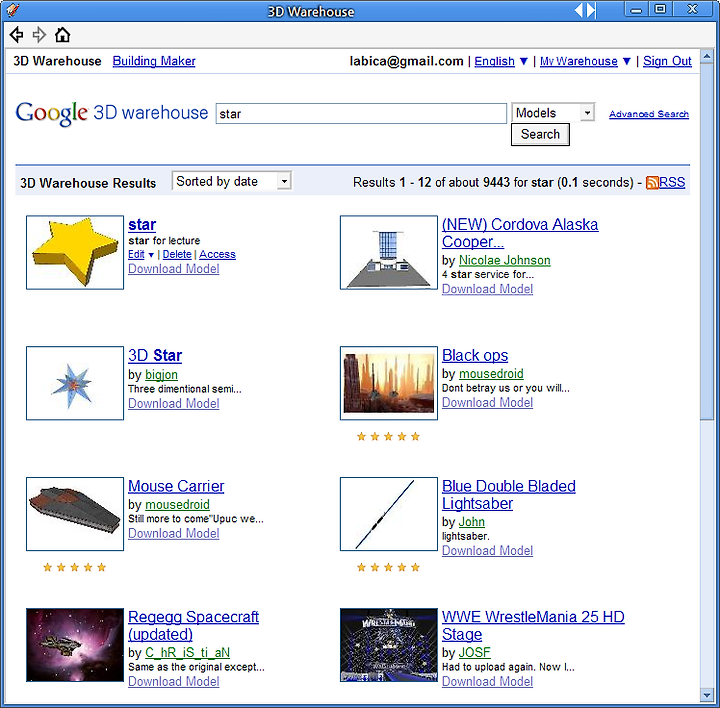
Task: Open the Cordova Alaska Cooper thumbnail
Action: [x=389, y=253]
